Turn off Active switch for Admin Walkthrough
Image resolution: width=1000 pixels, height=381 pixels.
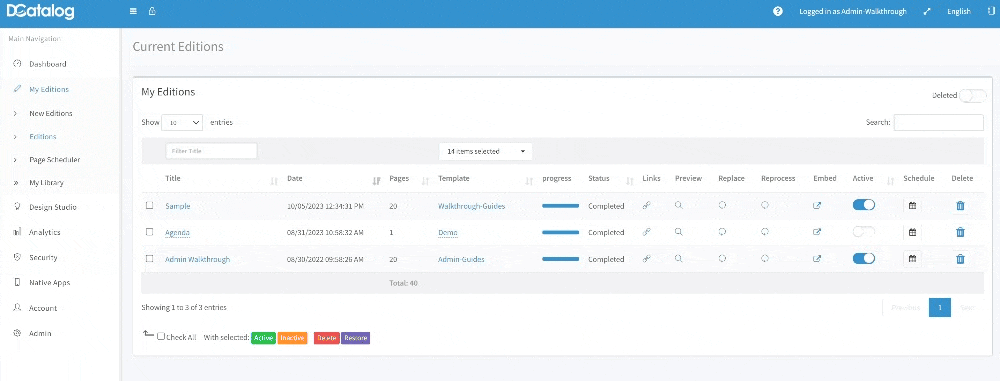[864, 258]
